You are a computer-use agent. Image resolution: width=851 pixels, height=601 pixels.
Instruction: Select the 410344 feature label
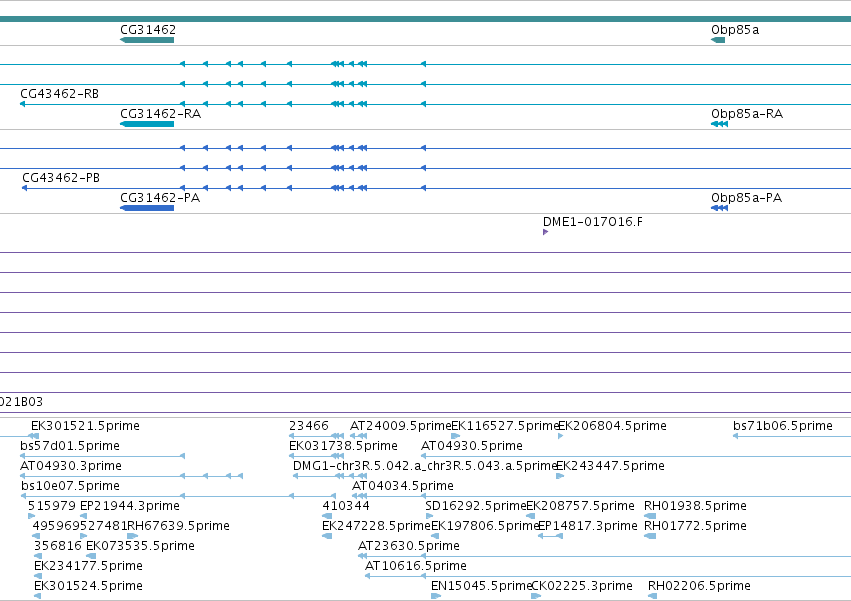click(346, 507)
